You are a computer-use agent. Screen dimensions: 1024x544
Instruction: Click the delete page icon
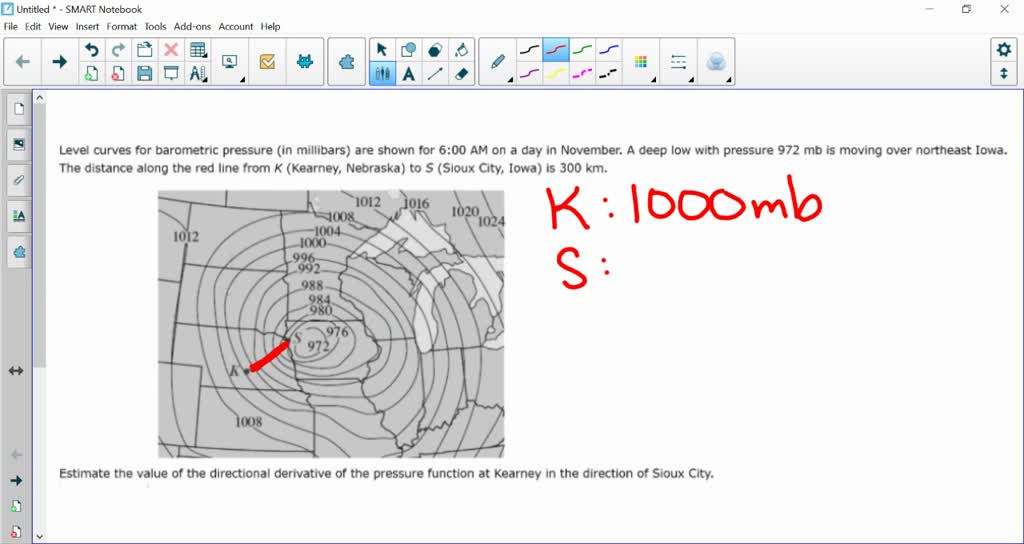pos(118,73)
